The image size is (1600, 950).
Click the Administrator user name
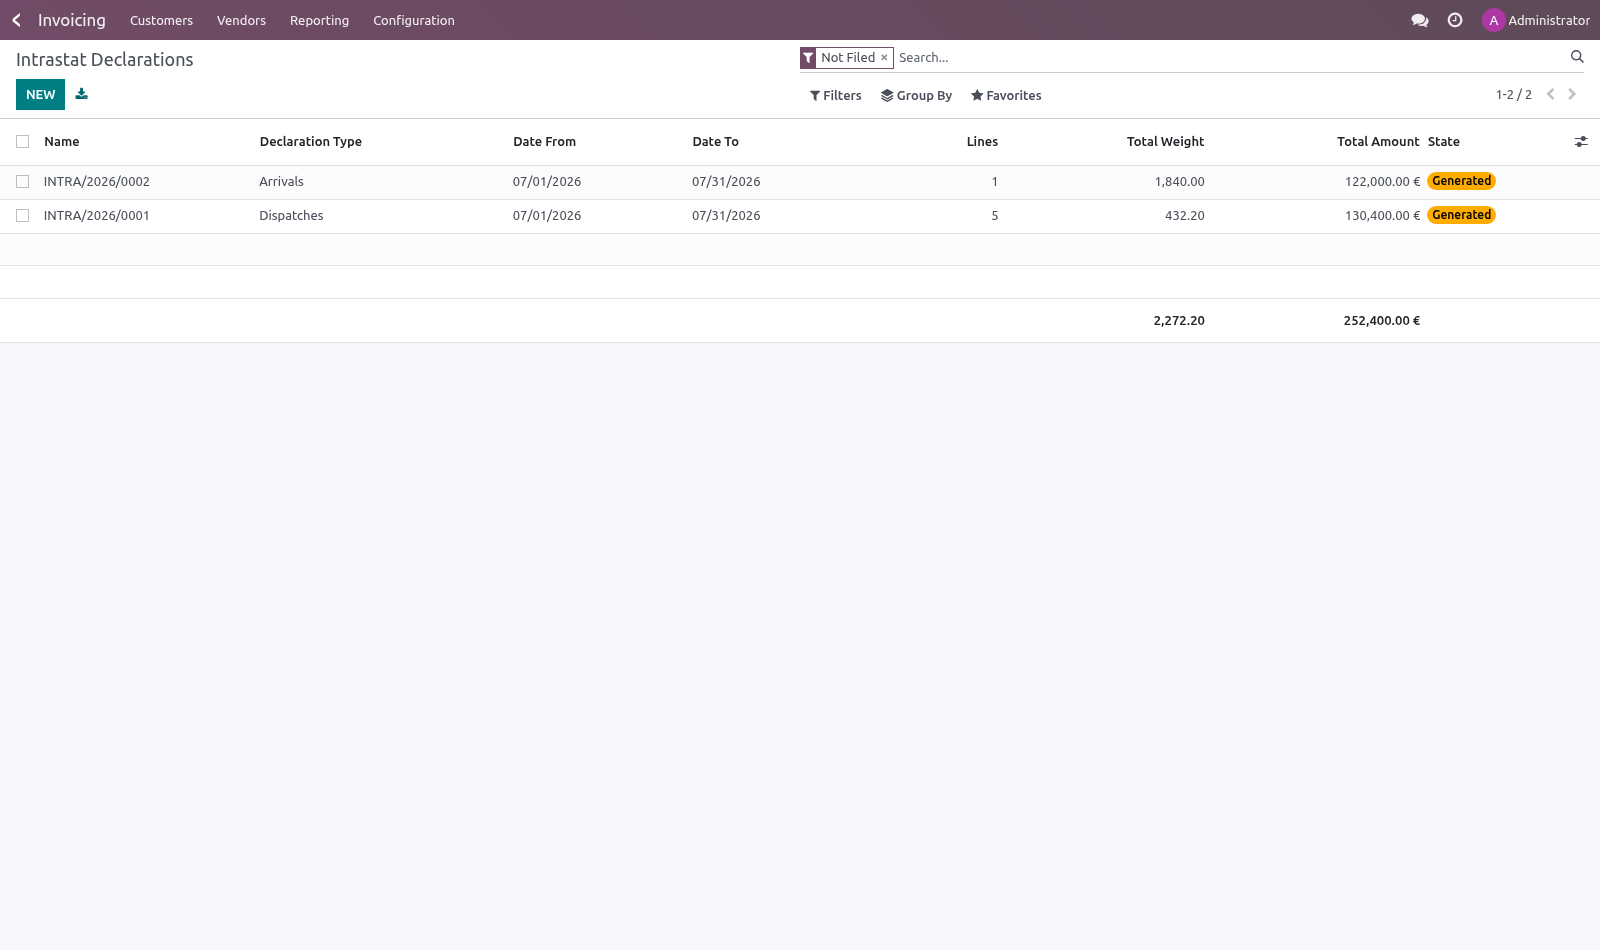[x=1548, y=20]
